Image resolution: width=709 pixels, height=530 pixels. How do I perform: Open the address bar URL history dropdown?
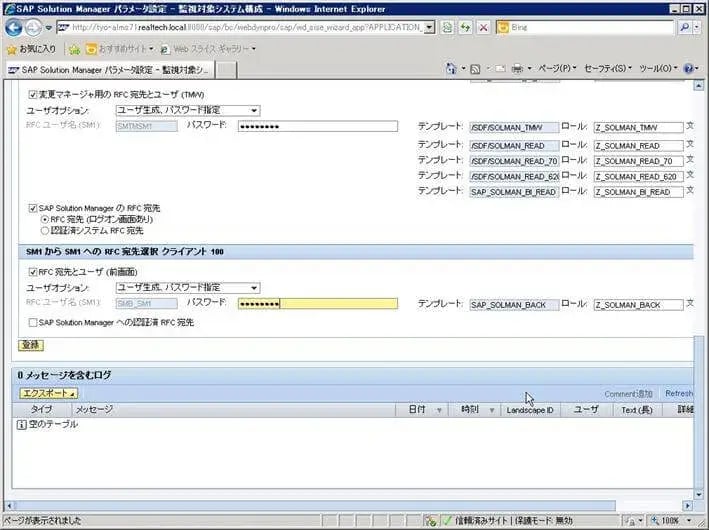[x=430, y=28]
